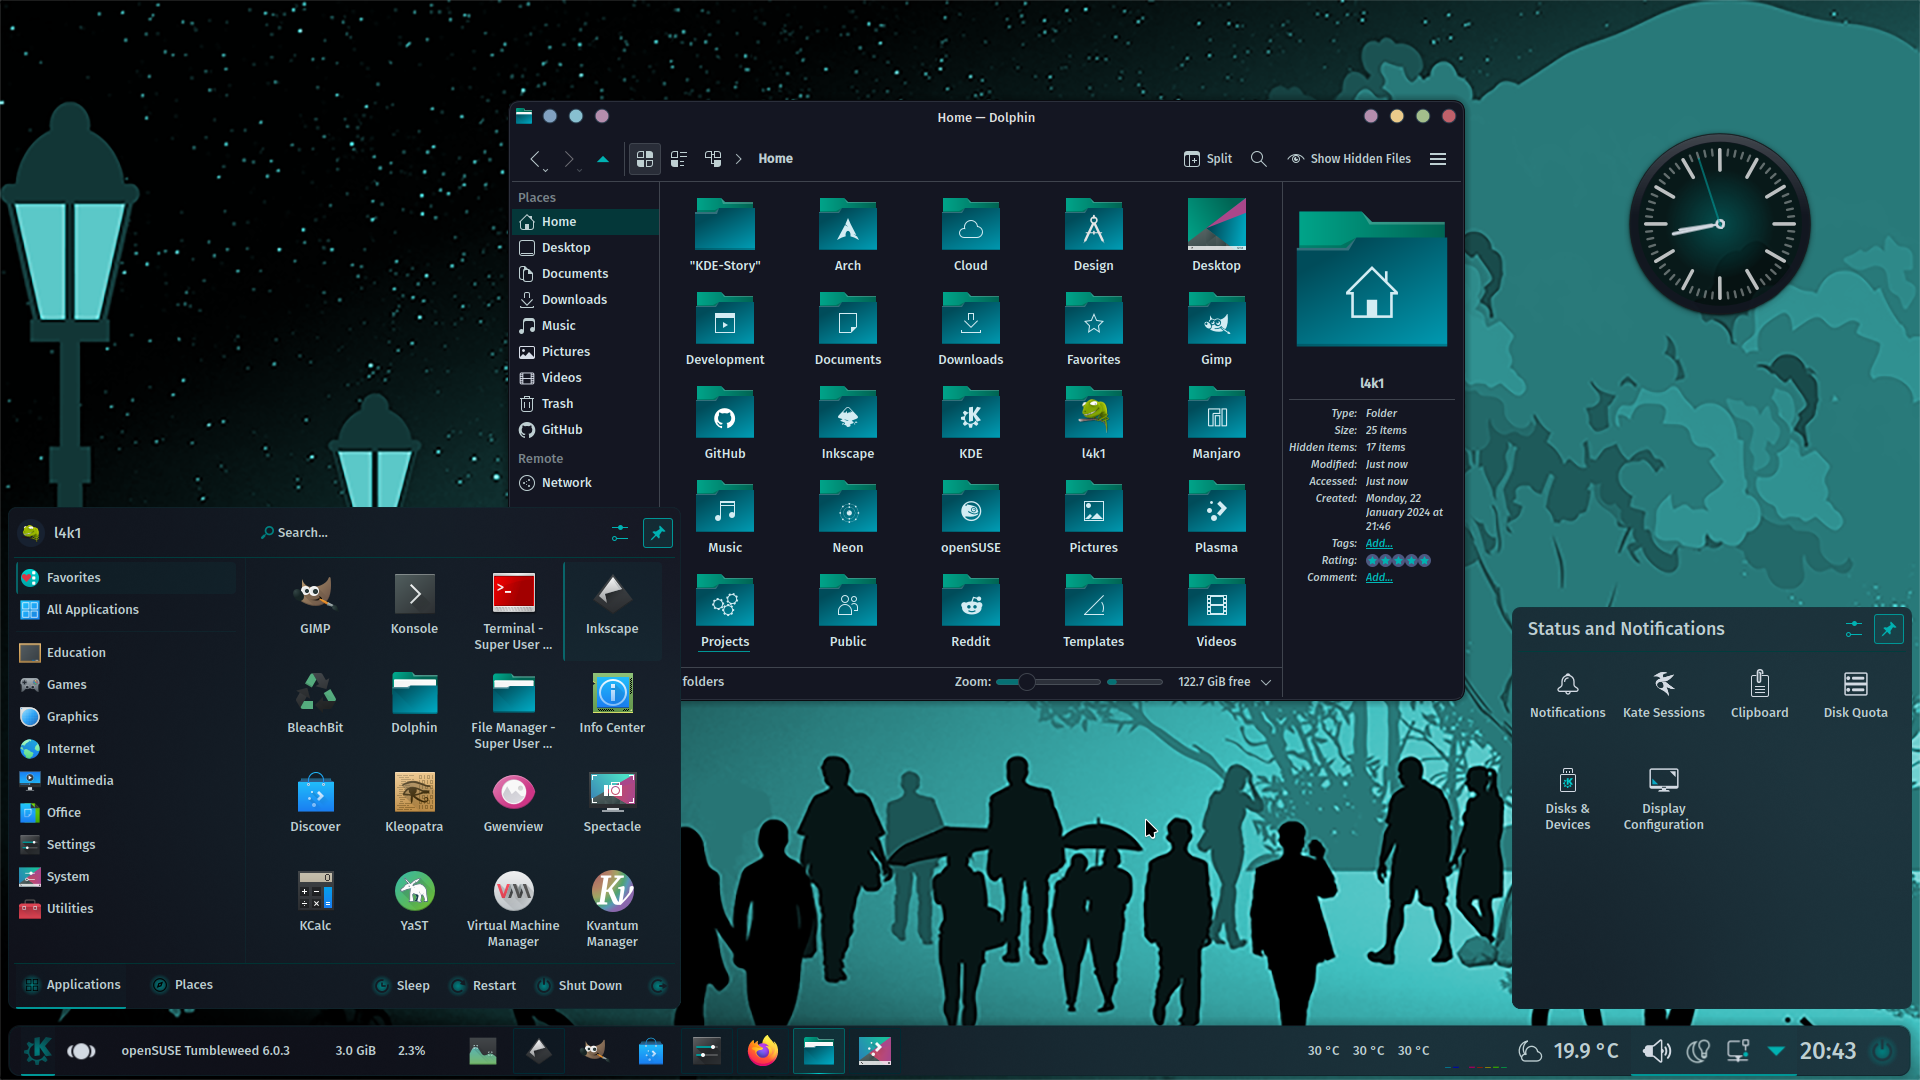Open GIMP from the launcher favorites
Image resolution: width=1920 pixels, height=1080 pixels.
tap(315, 605)
